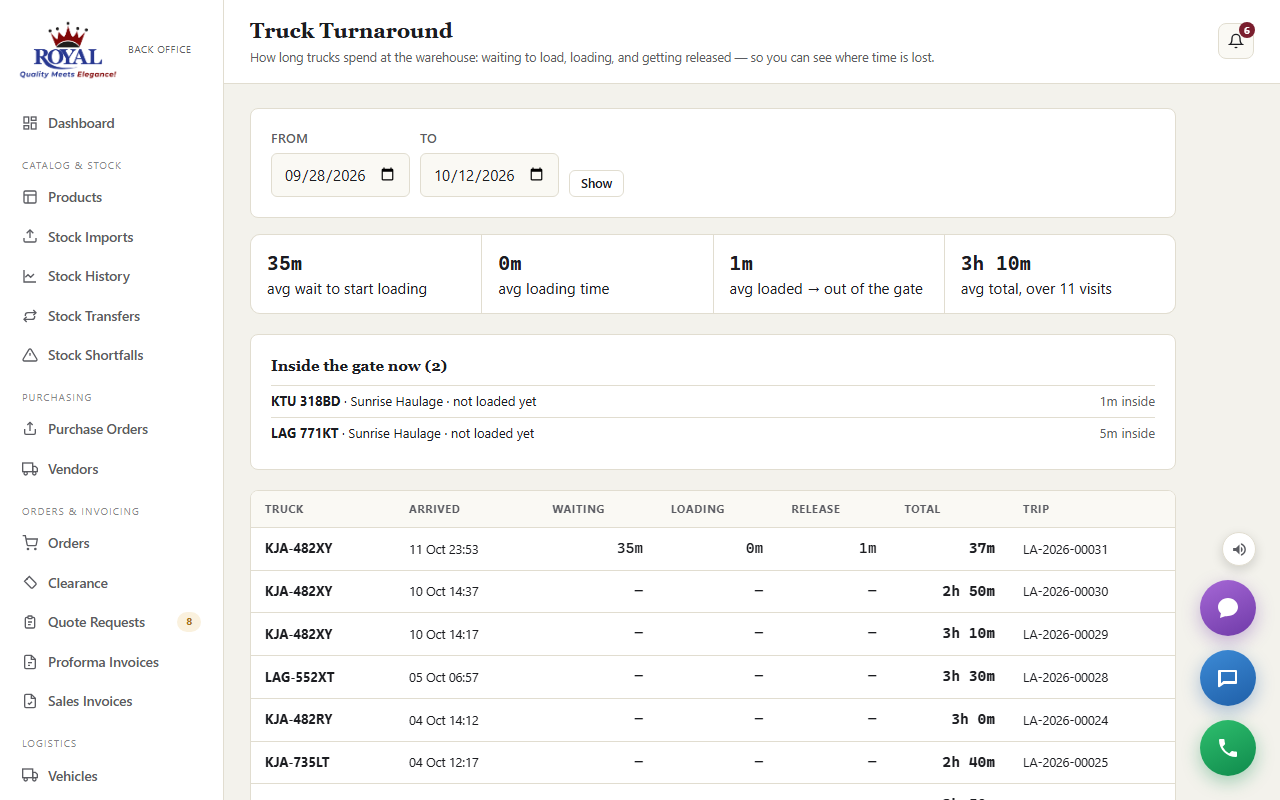Go to Purchase Orders
Image resolution: width=1280 pixels, height=800 pixels.
point(98,429)
